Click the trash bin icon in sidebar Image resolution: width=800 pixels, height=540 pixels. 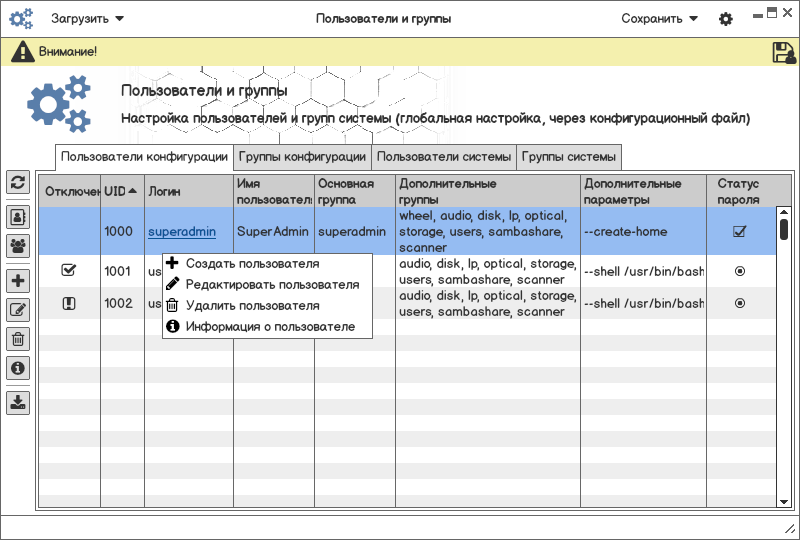[18, 339]
